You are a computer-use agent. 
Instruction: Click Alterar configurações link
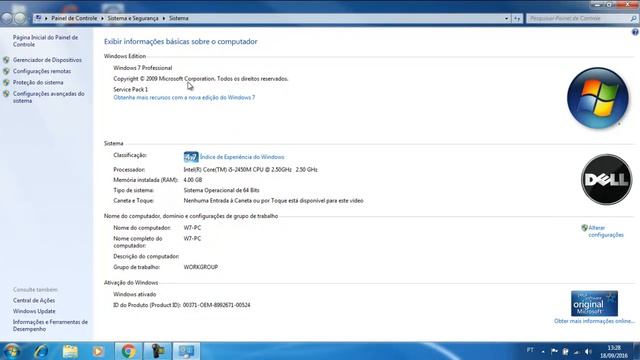pos(606,231)
